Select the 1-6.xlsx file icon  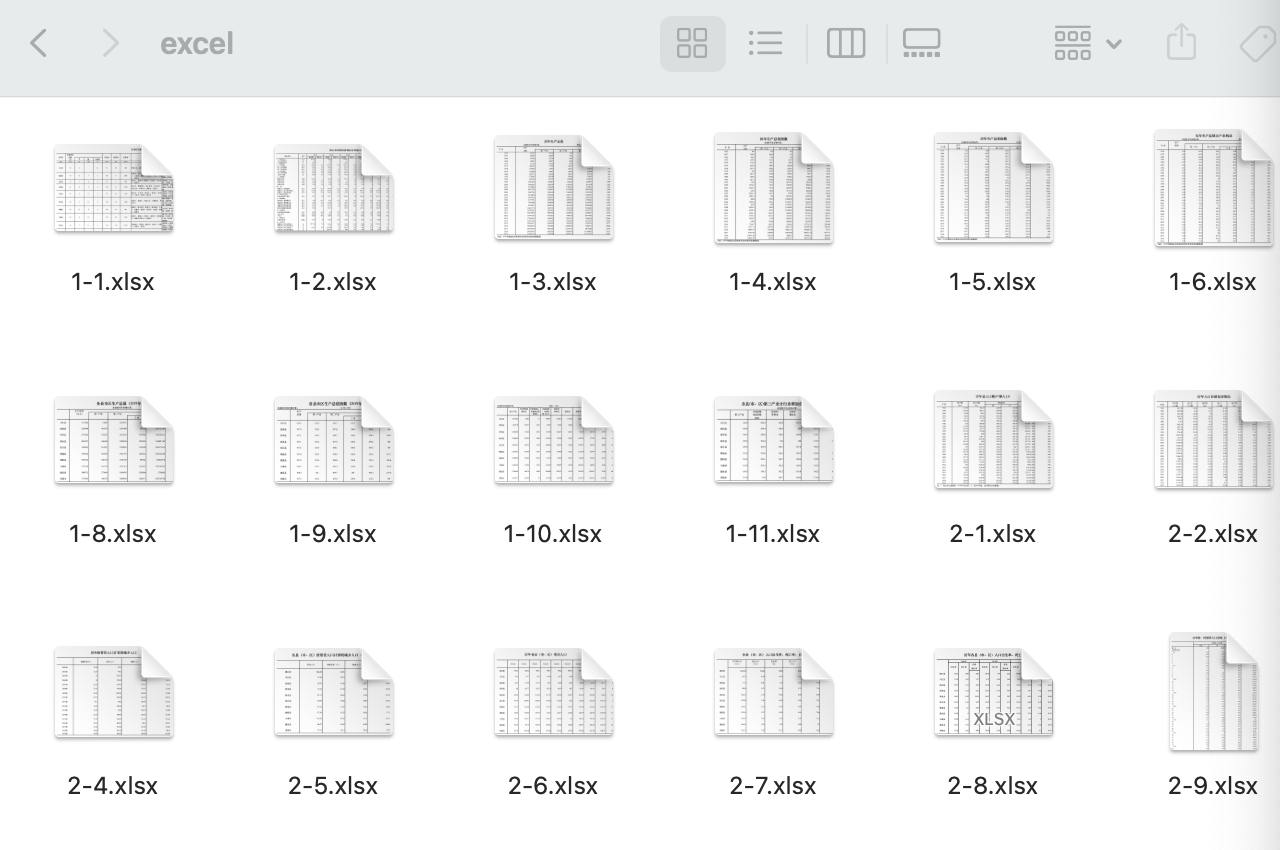tap(1213, 188)
